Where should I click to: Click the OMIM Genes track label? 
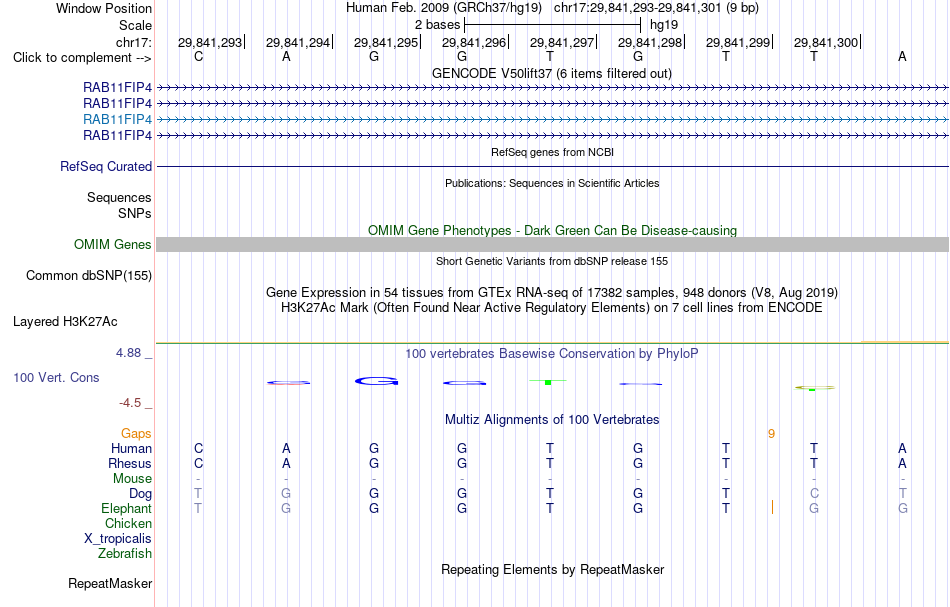click(113, 245)
